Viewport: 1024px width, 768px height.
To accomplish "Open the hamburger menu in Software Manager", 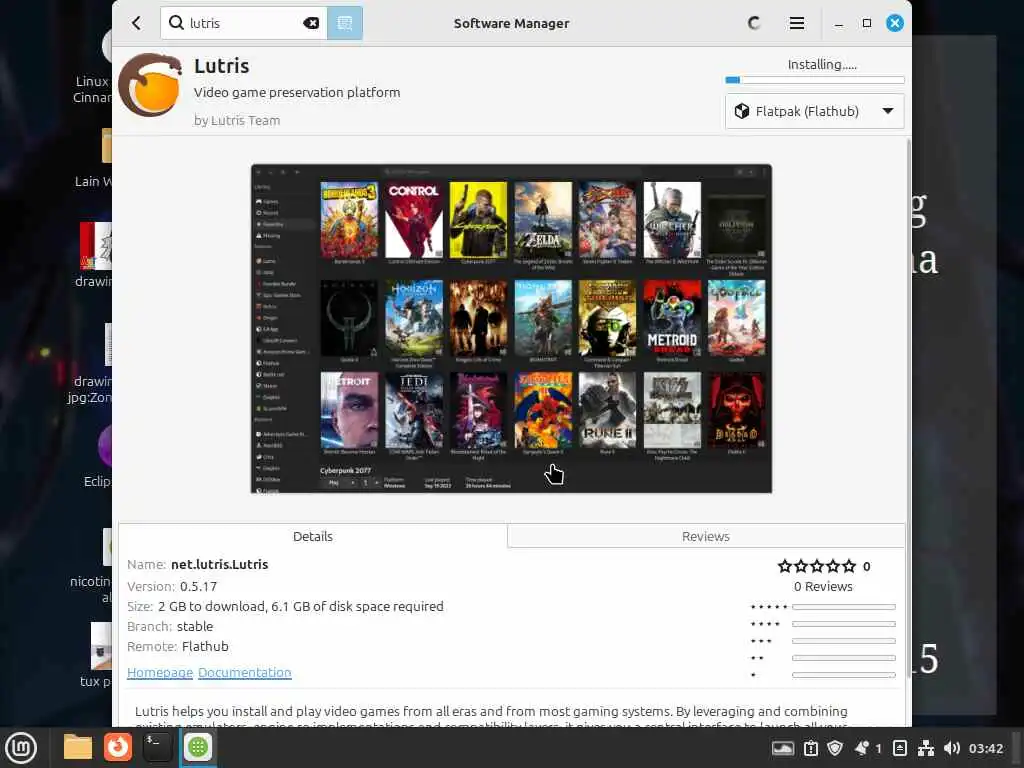I will coord(796,24).
